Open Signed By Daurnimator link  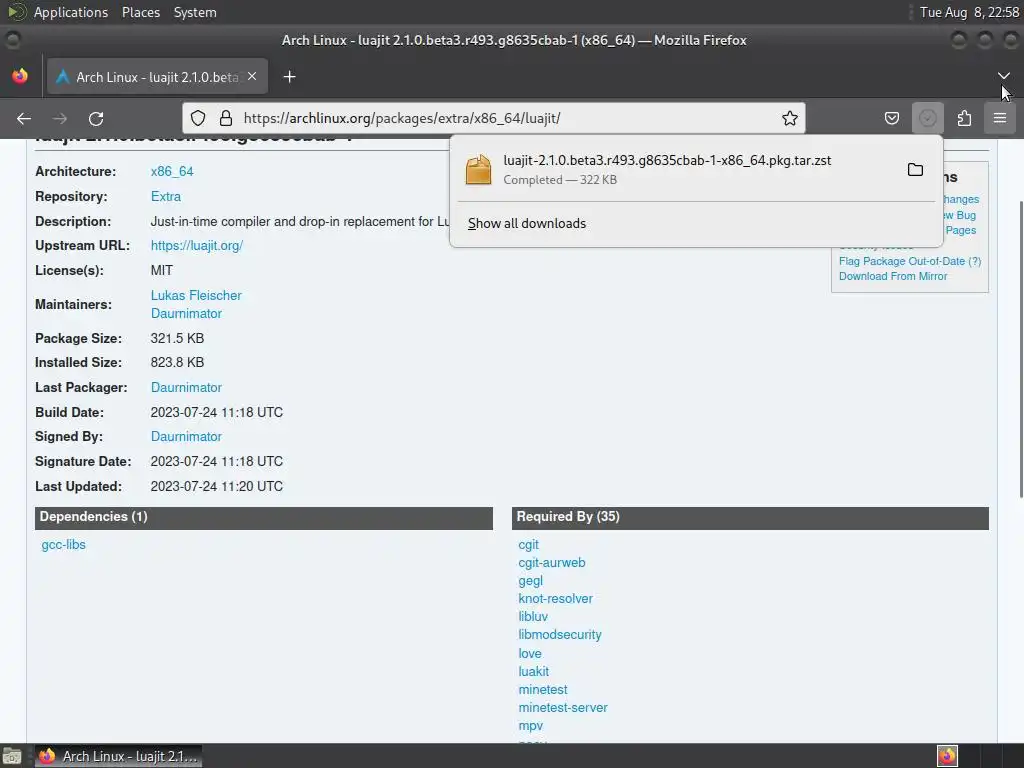pyautogui.click(x=186, y=436)
